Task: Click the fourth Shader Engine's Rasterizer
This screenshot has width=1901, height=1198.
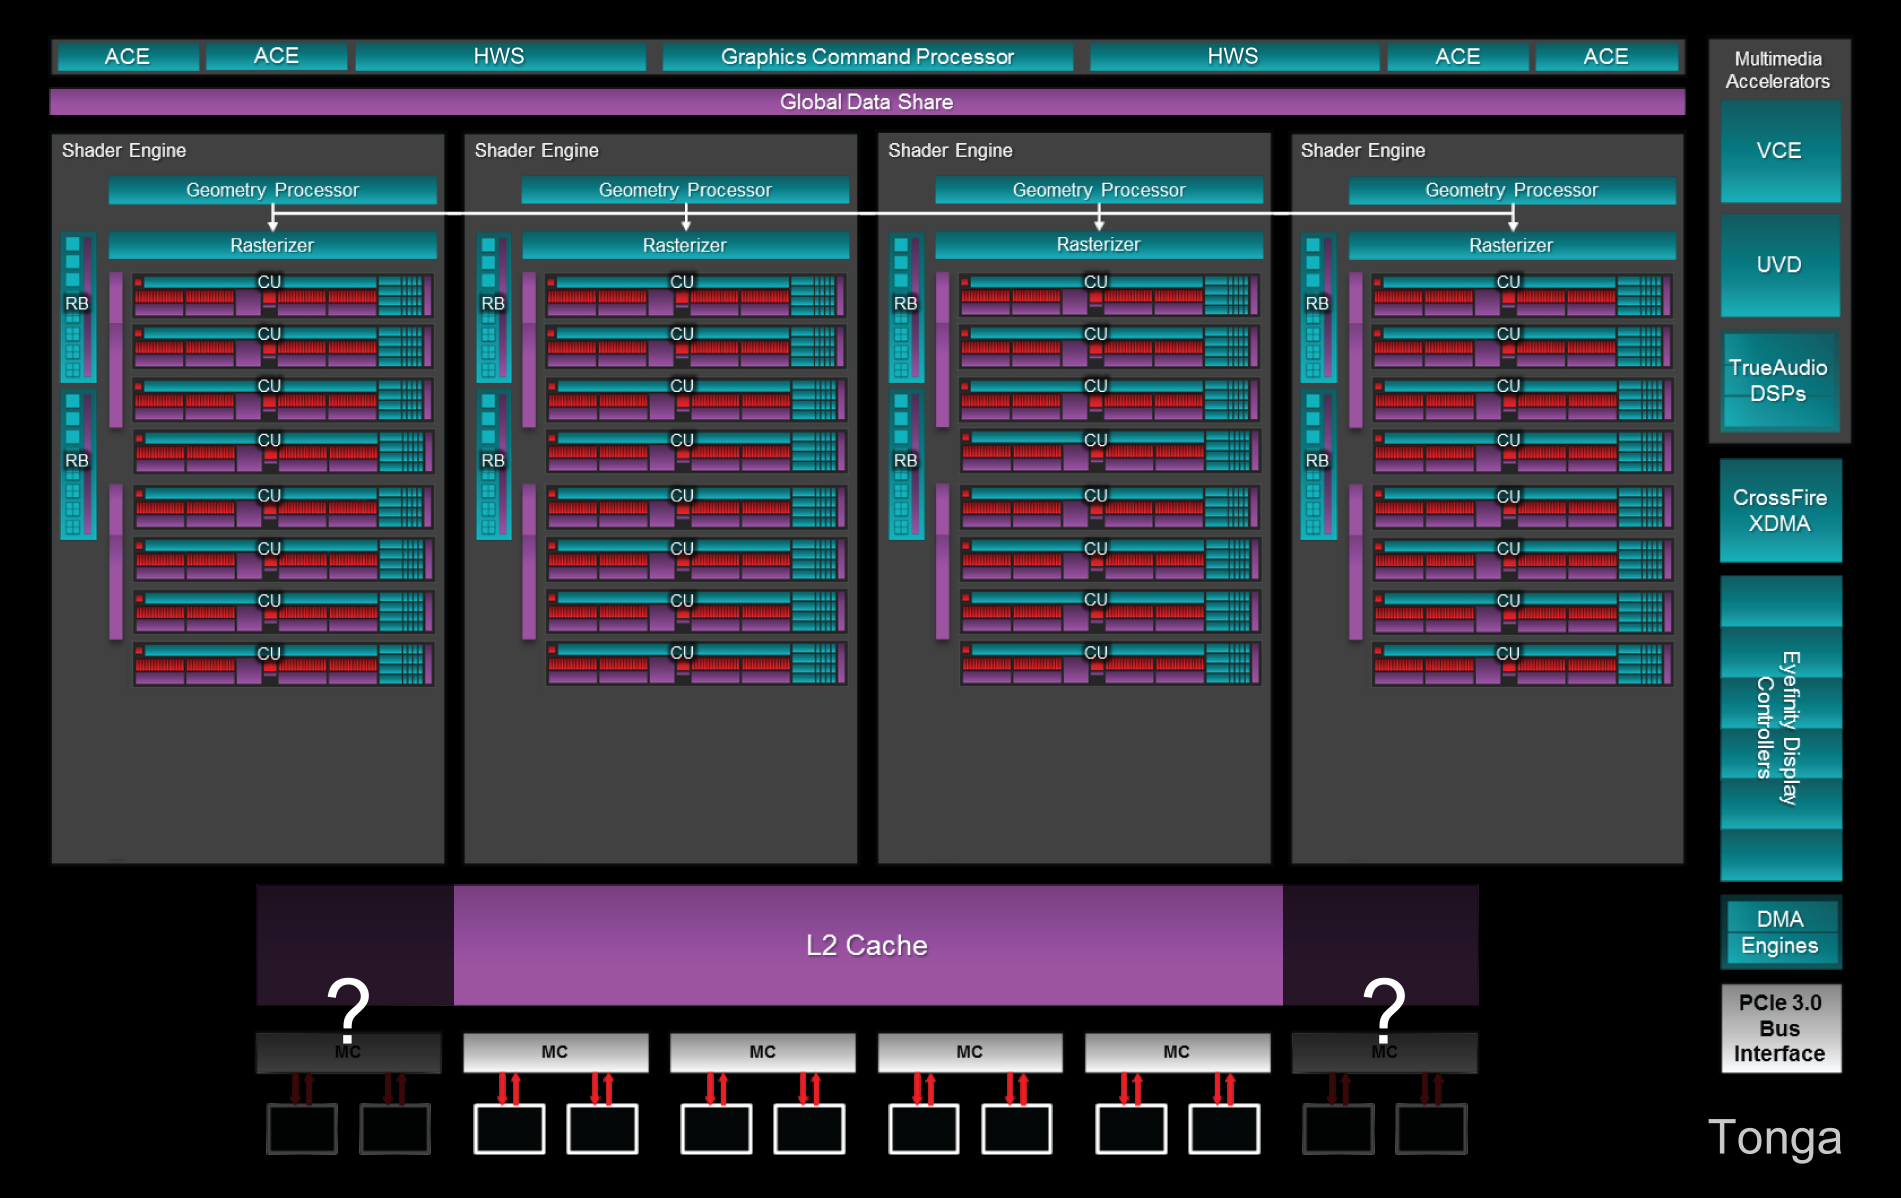Action: [x=1512, y=245]
